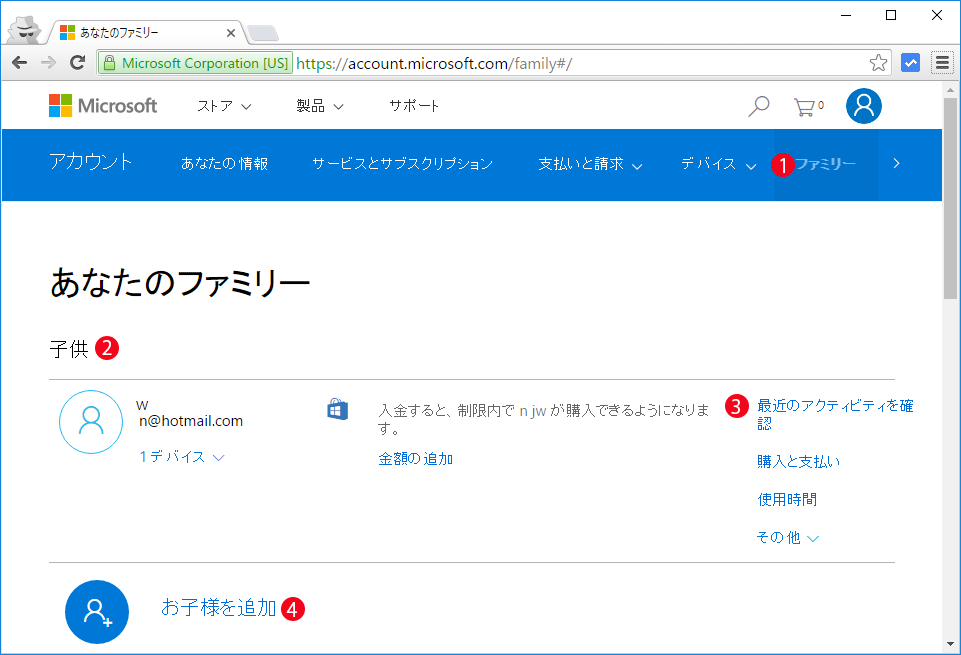This screenshot has height=655, width=961.
Task: Click the child's profile picture circle
Action: tap(91, 422)
